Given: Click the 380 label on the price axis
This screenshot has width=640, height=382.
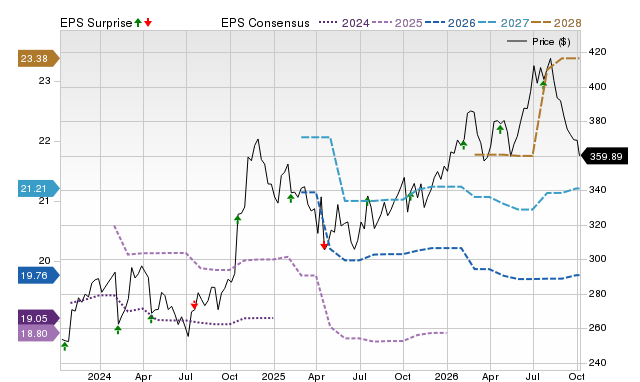Looking at the screenshot, I should (597, 121).
